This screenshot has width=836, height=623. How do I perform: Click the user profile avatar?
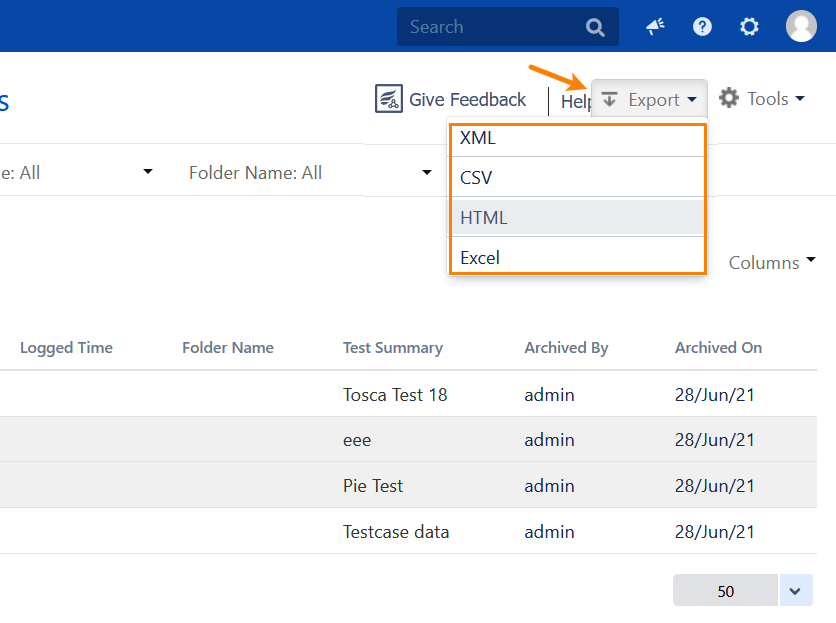coord(801,27)
